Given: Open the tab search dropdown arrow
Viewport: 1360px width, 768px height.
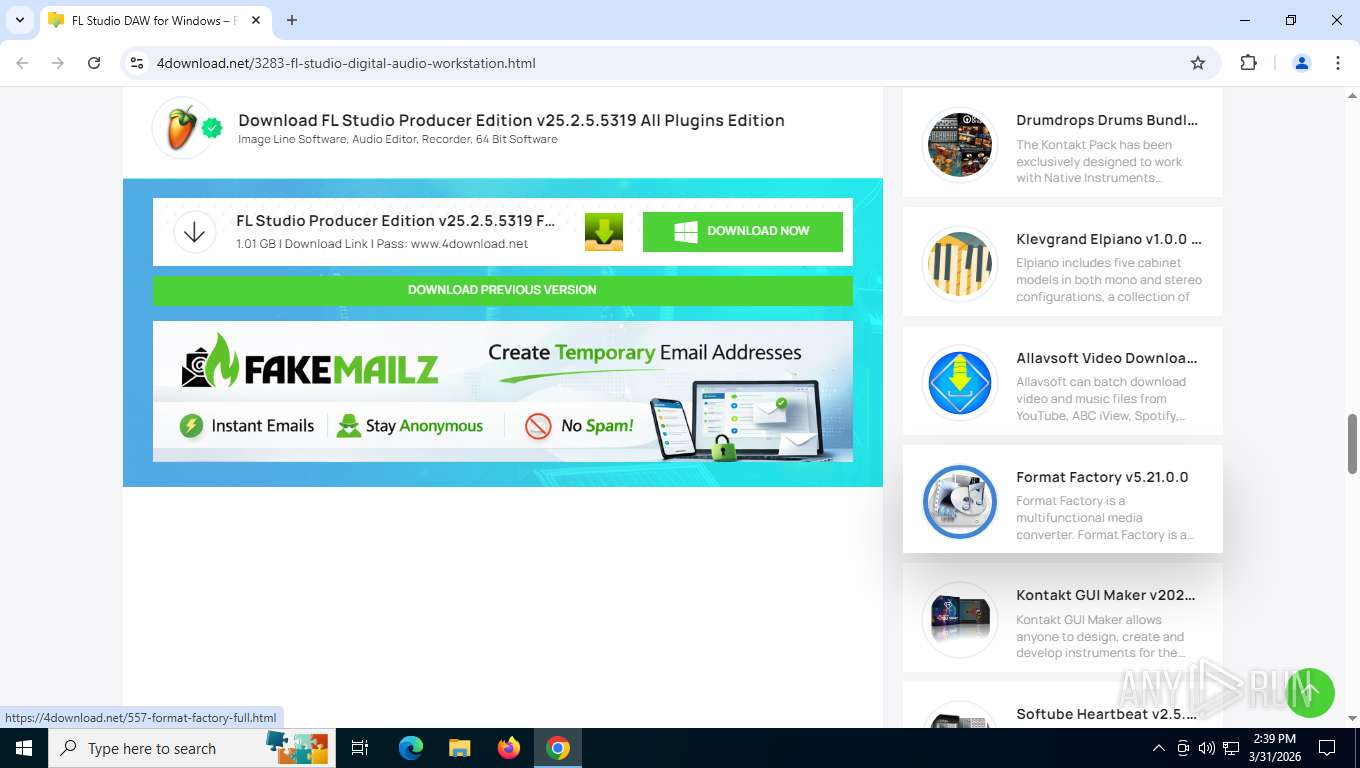Looking at the screenshot, I should click(x=19, y=20).
